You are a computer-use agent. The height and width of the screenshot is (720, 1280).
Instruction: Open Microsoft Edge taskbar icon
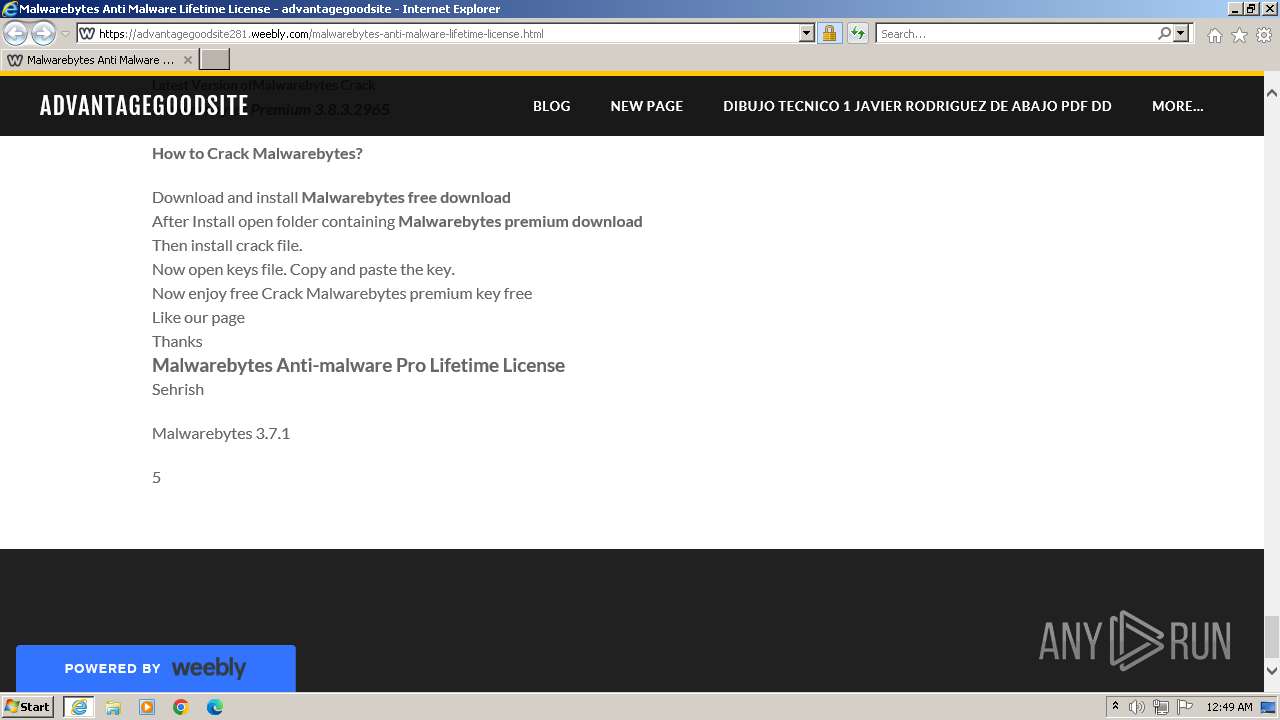coord(215,707)
